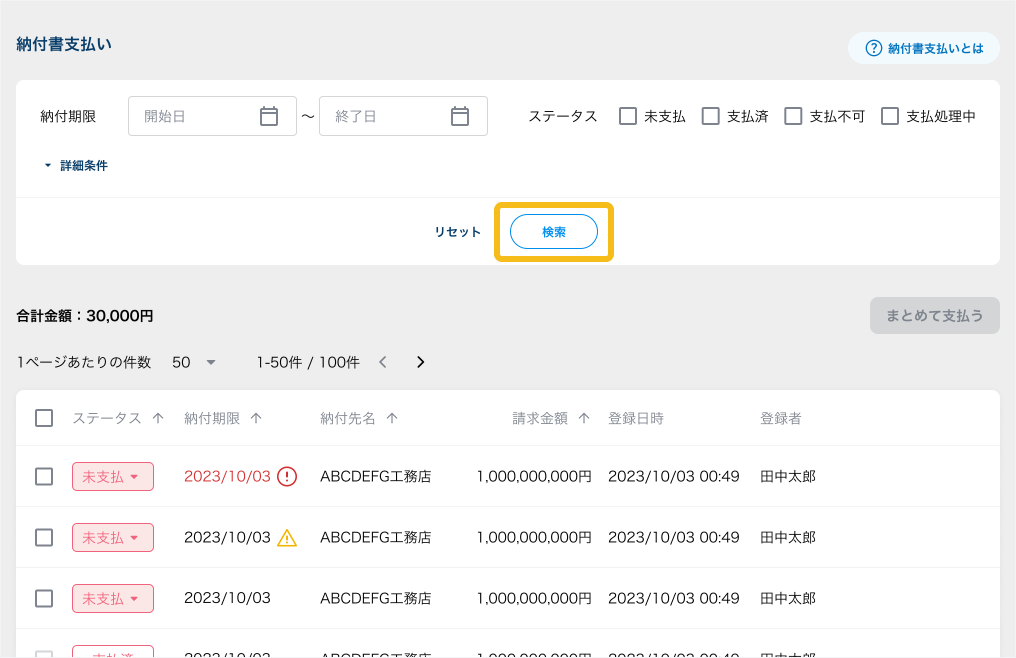The height and width of the screenshot is (658, 1016).
Task: Sort by 請求金額 column arrow
Action: [x=584, y=418]
